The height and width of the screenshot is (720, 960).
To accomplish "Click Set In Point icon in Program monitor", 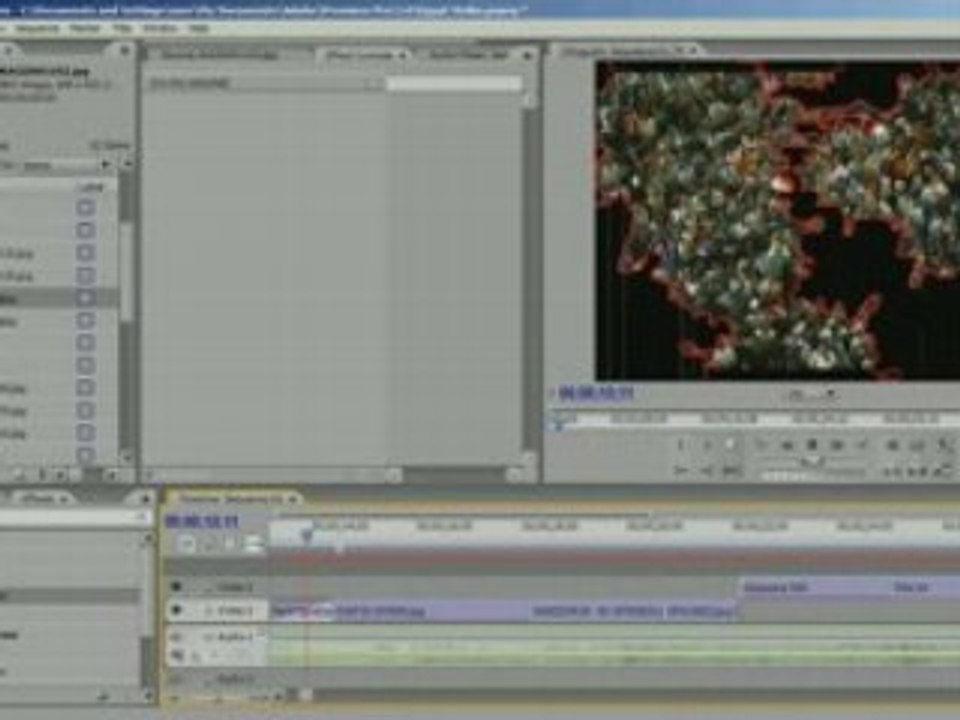I will tap(681, 444).
